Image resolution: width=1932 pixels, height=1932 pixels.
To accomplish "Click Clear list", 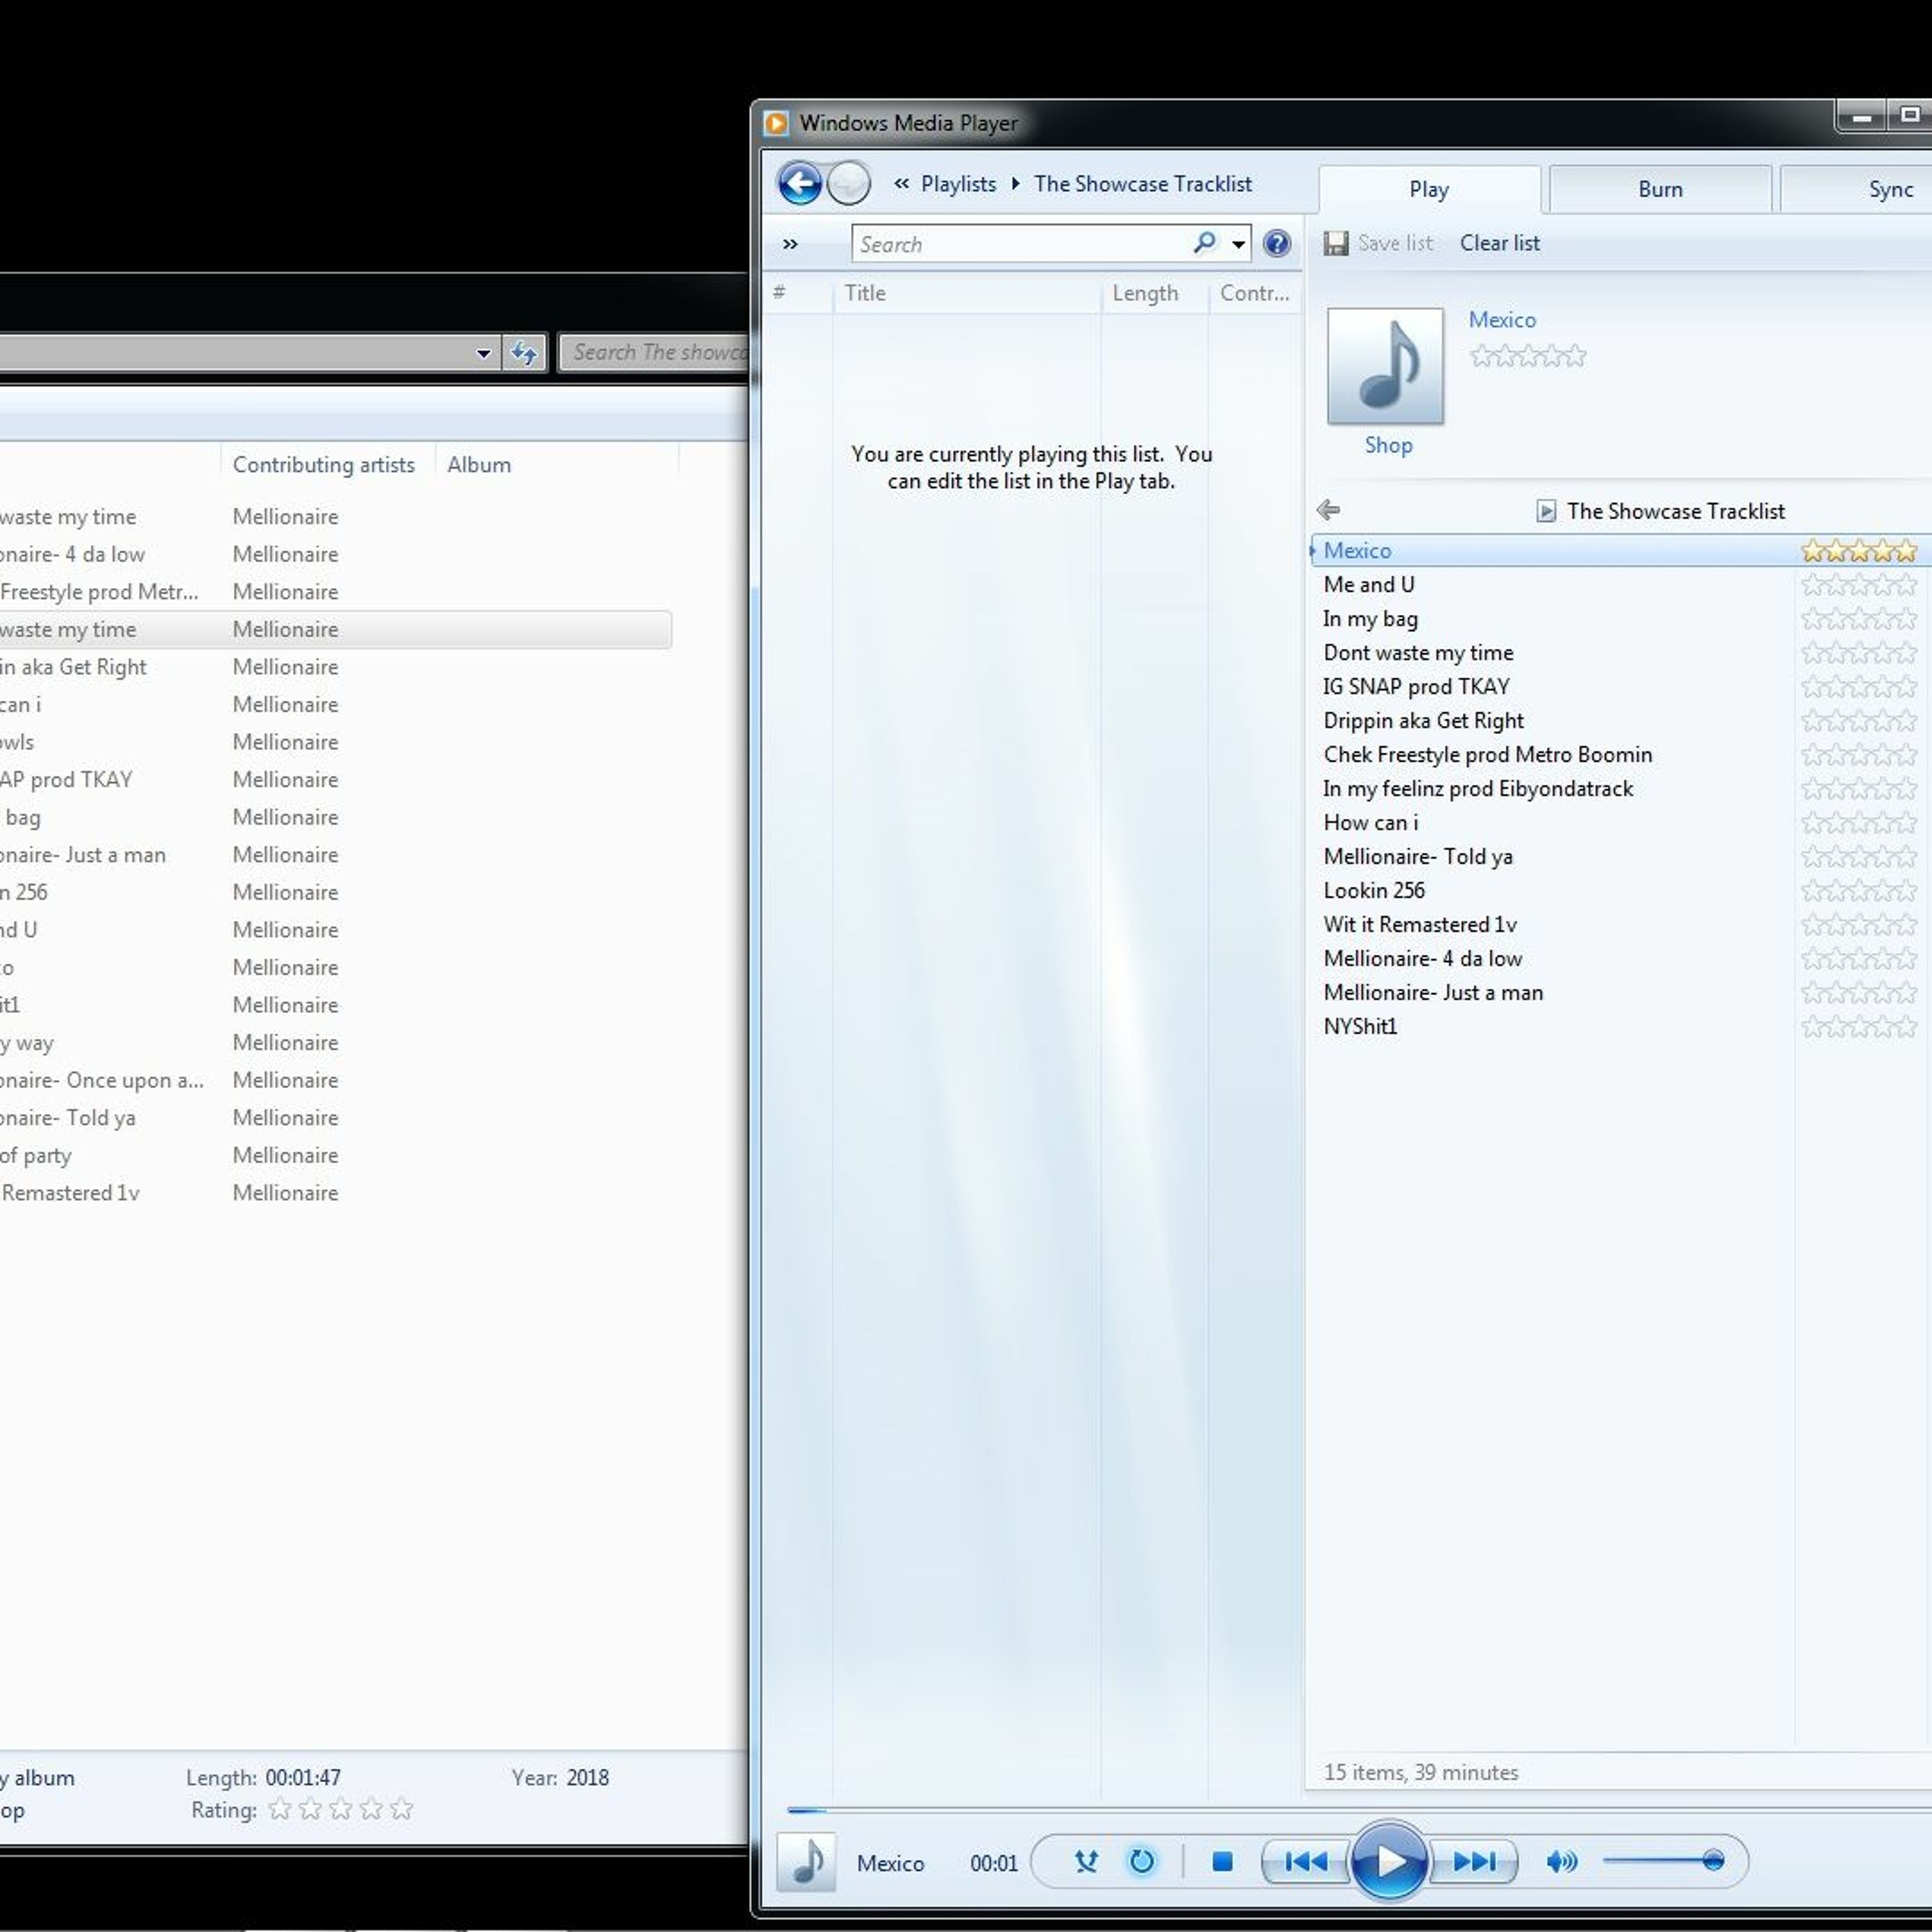I will [1499, 243].
